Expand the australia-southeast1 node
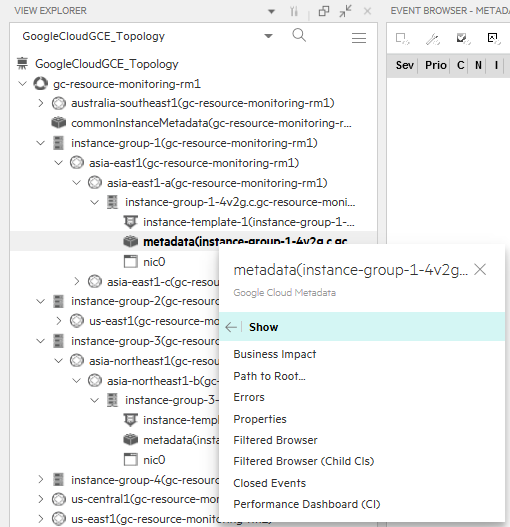Image resolution: width=510 pixels, height=527 pixels. [x=41, y=103]
